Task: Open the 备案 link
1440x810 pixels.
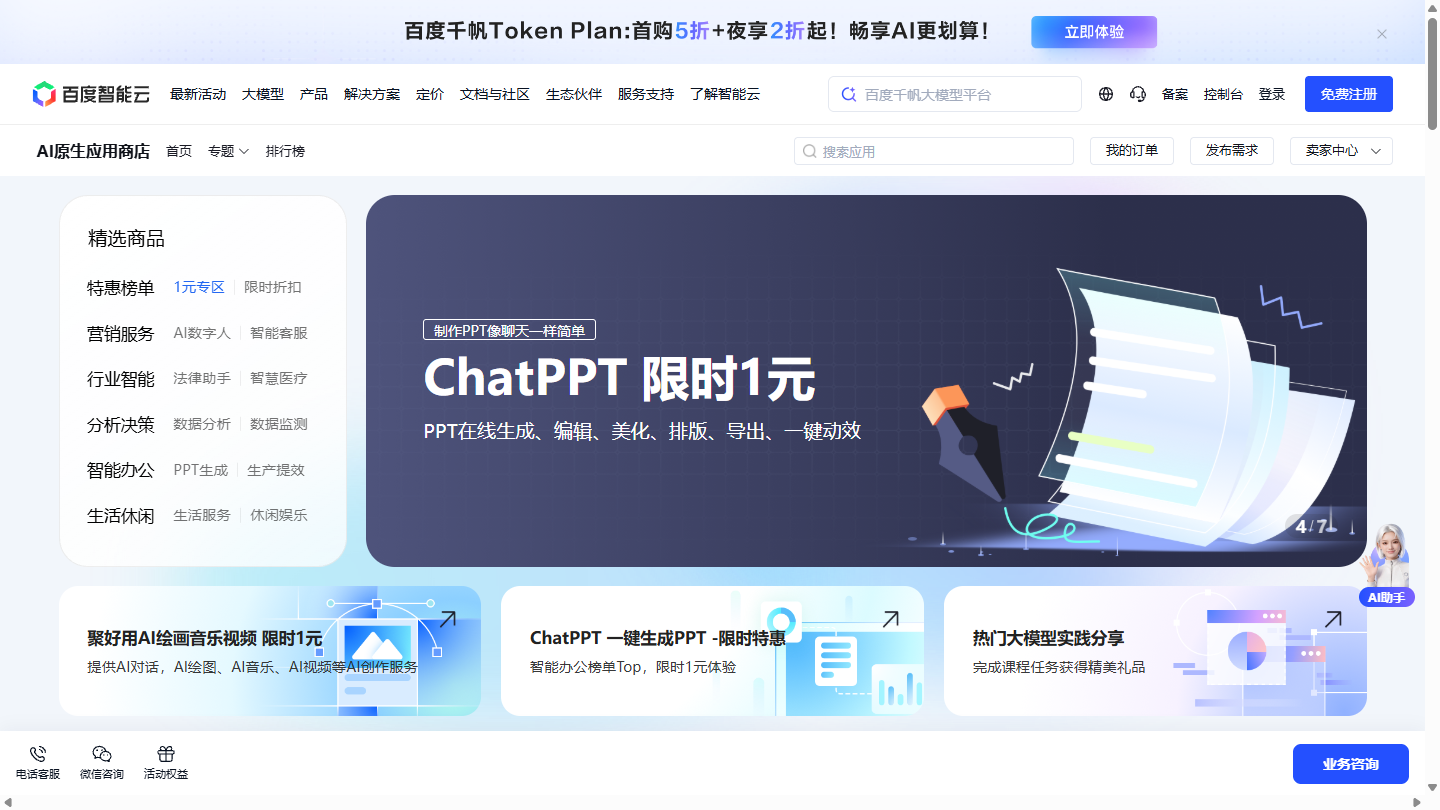Action: pos(1175,94)
